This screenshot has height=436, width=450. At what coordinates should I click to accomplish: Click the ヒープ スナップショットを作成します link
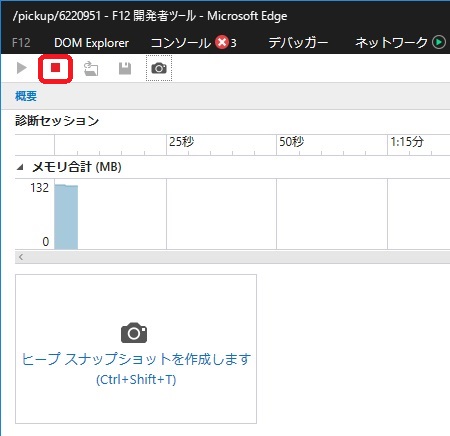[x=136, y=359]
